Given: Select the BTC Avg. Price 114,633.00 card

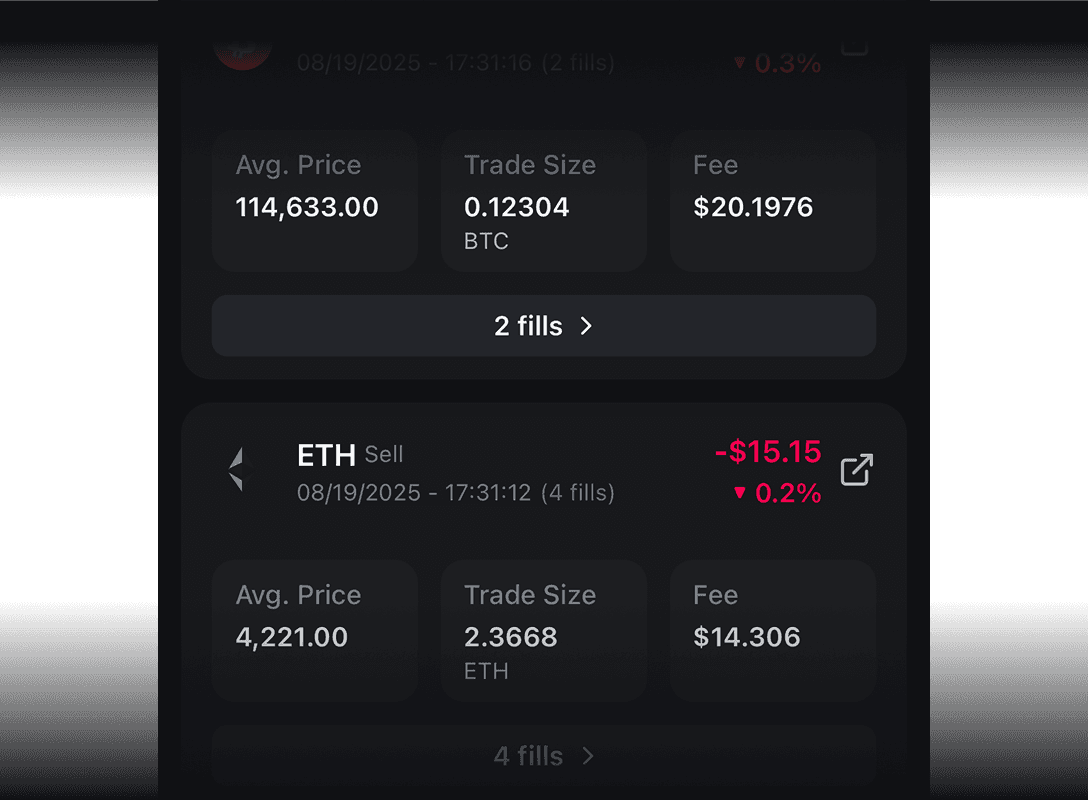Looking at the screenshot, I should (314, 200).
